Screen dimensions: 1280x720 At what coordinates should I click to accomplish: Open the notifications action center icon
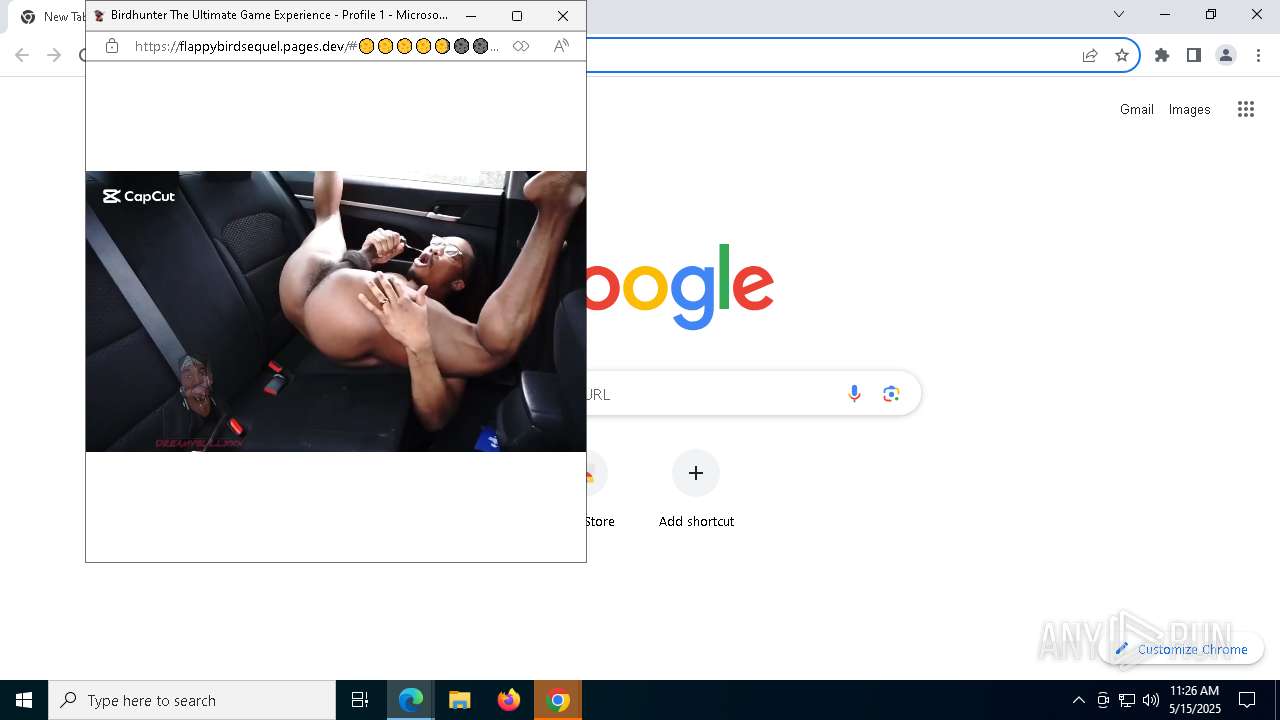pos(1247,700)
